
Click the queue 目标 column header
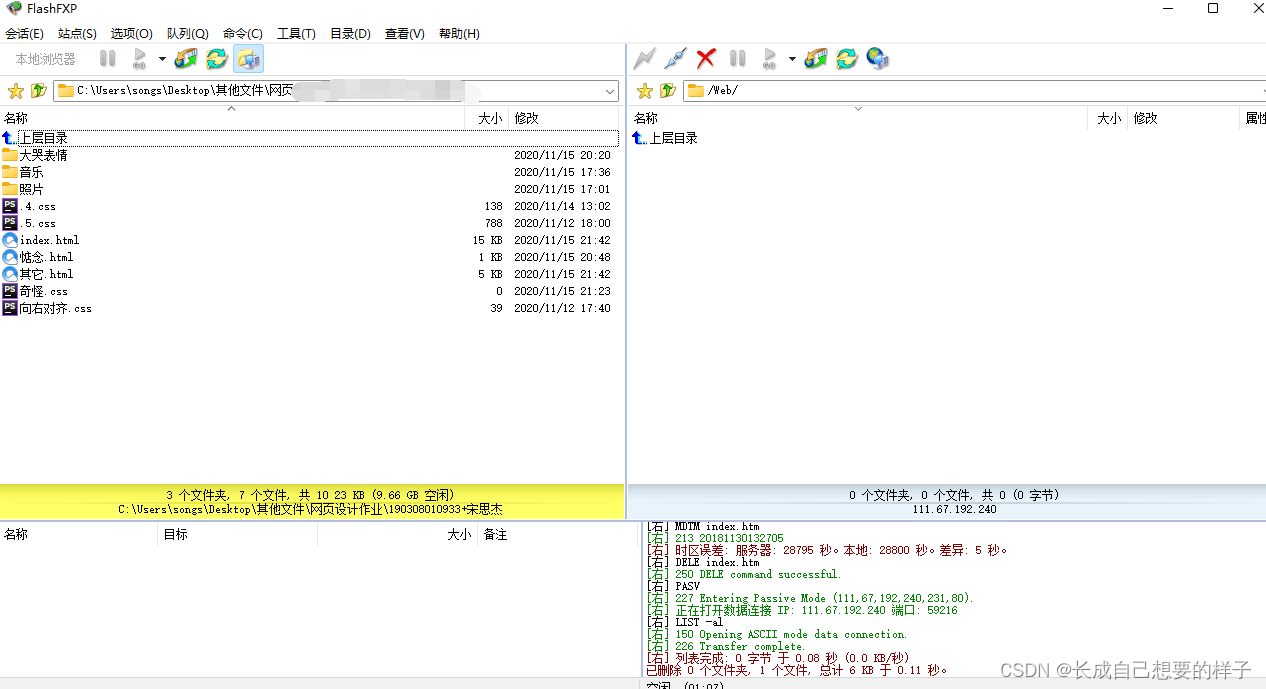coord(238,535)
